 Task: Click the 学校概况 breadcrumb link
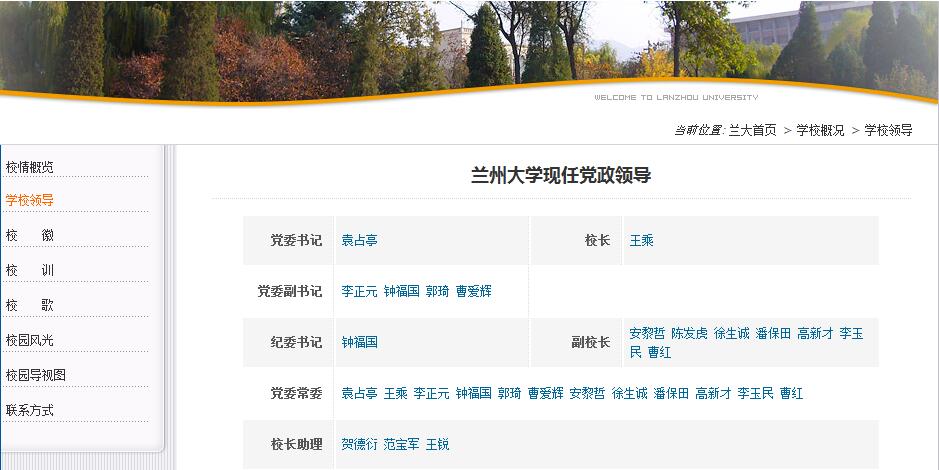[x=820, y=130]
